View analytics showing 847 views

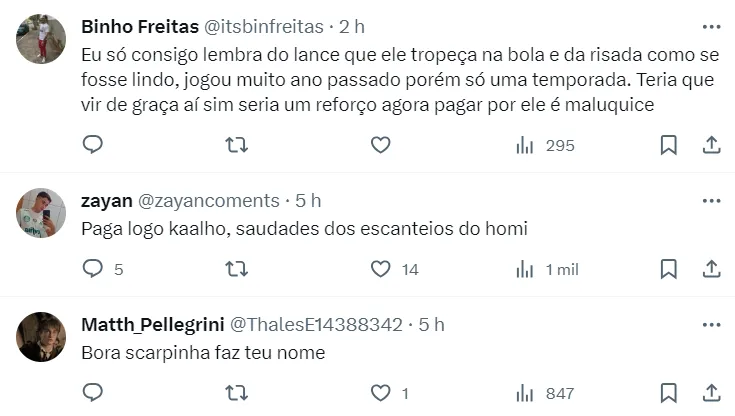(545, 393)
